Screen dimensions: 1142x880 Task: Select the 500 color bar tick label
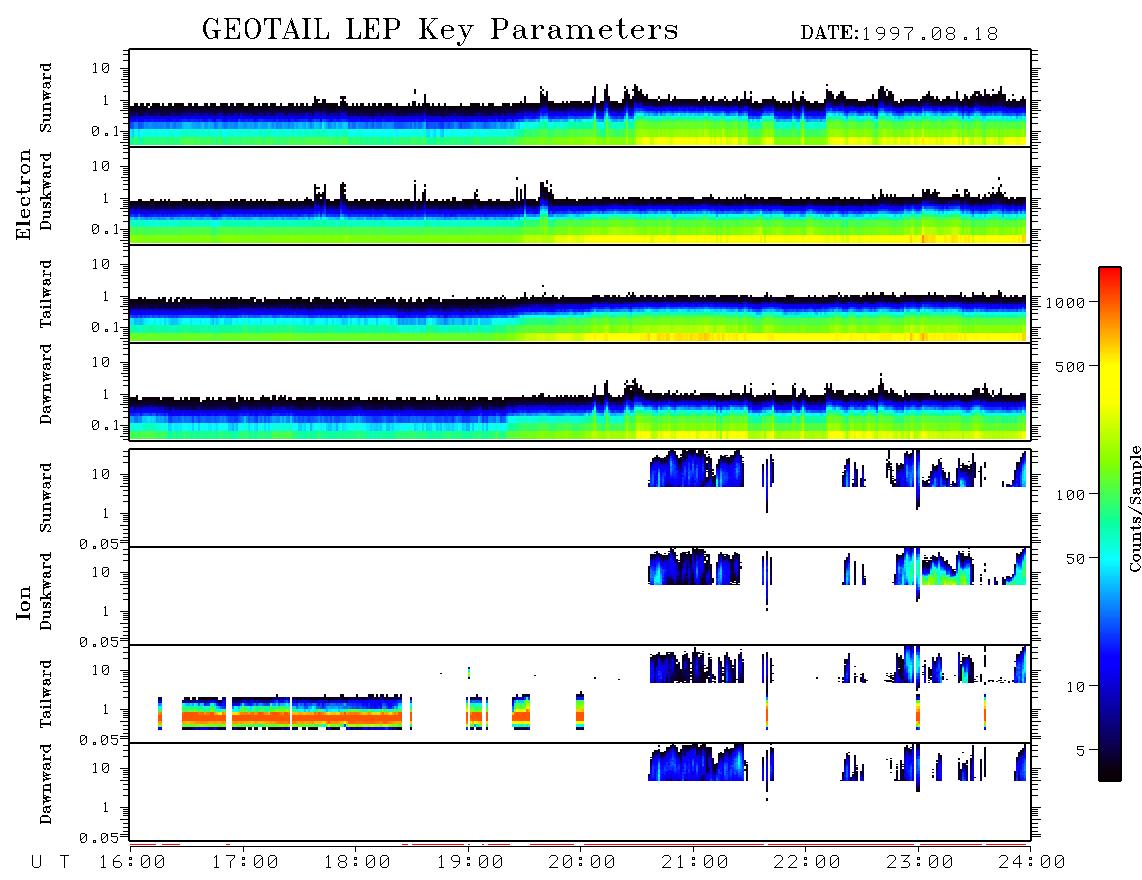(x=1070, y=367)
